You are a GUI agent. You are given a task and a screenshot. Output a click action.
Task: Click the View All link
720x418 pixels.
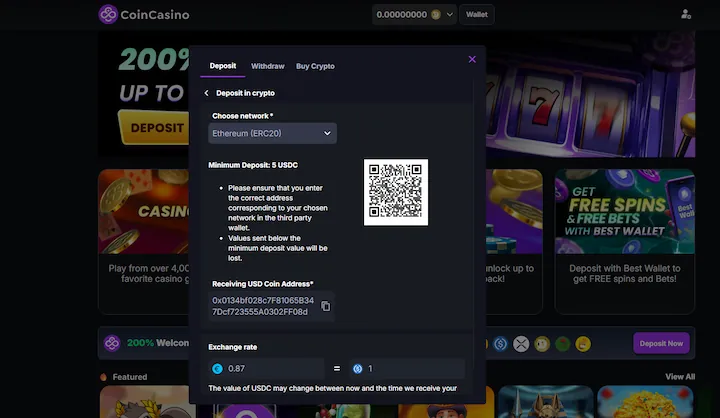pos(680,377)
